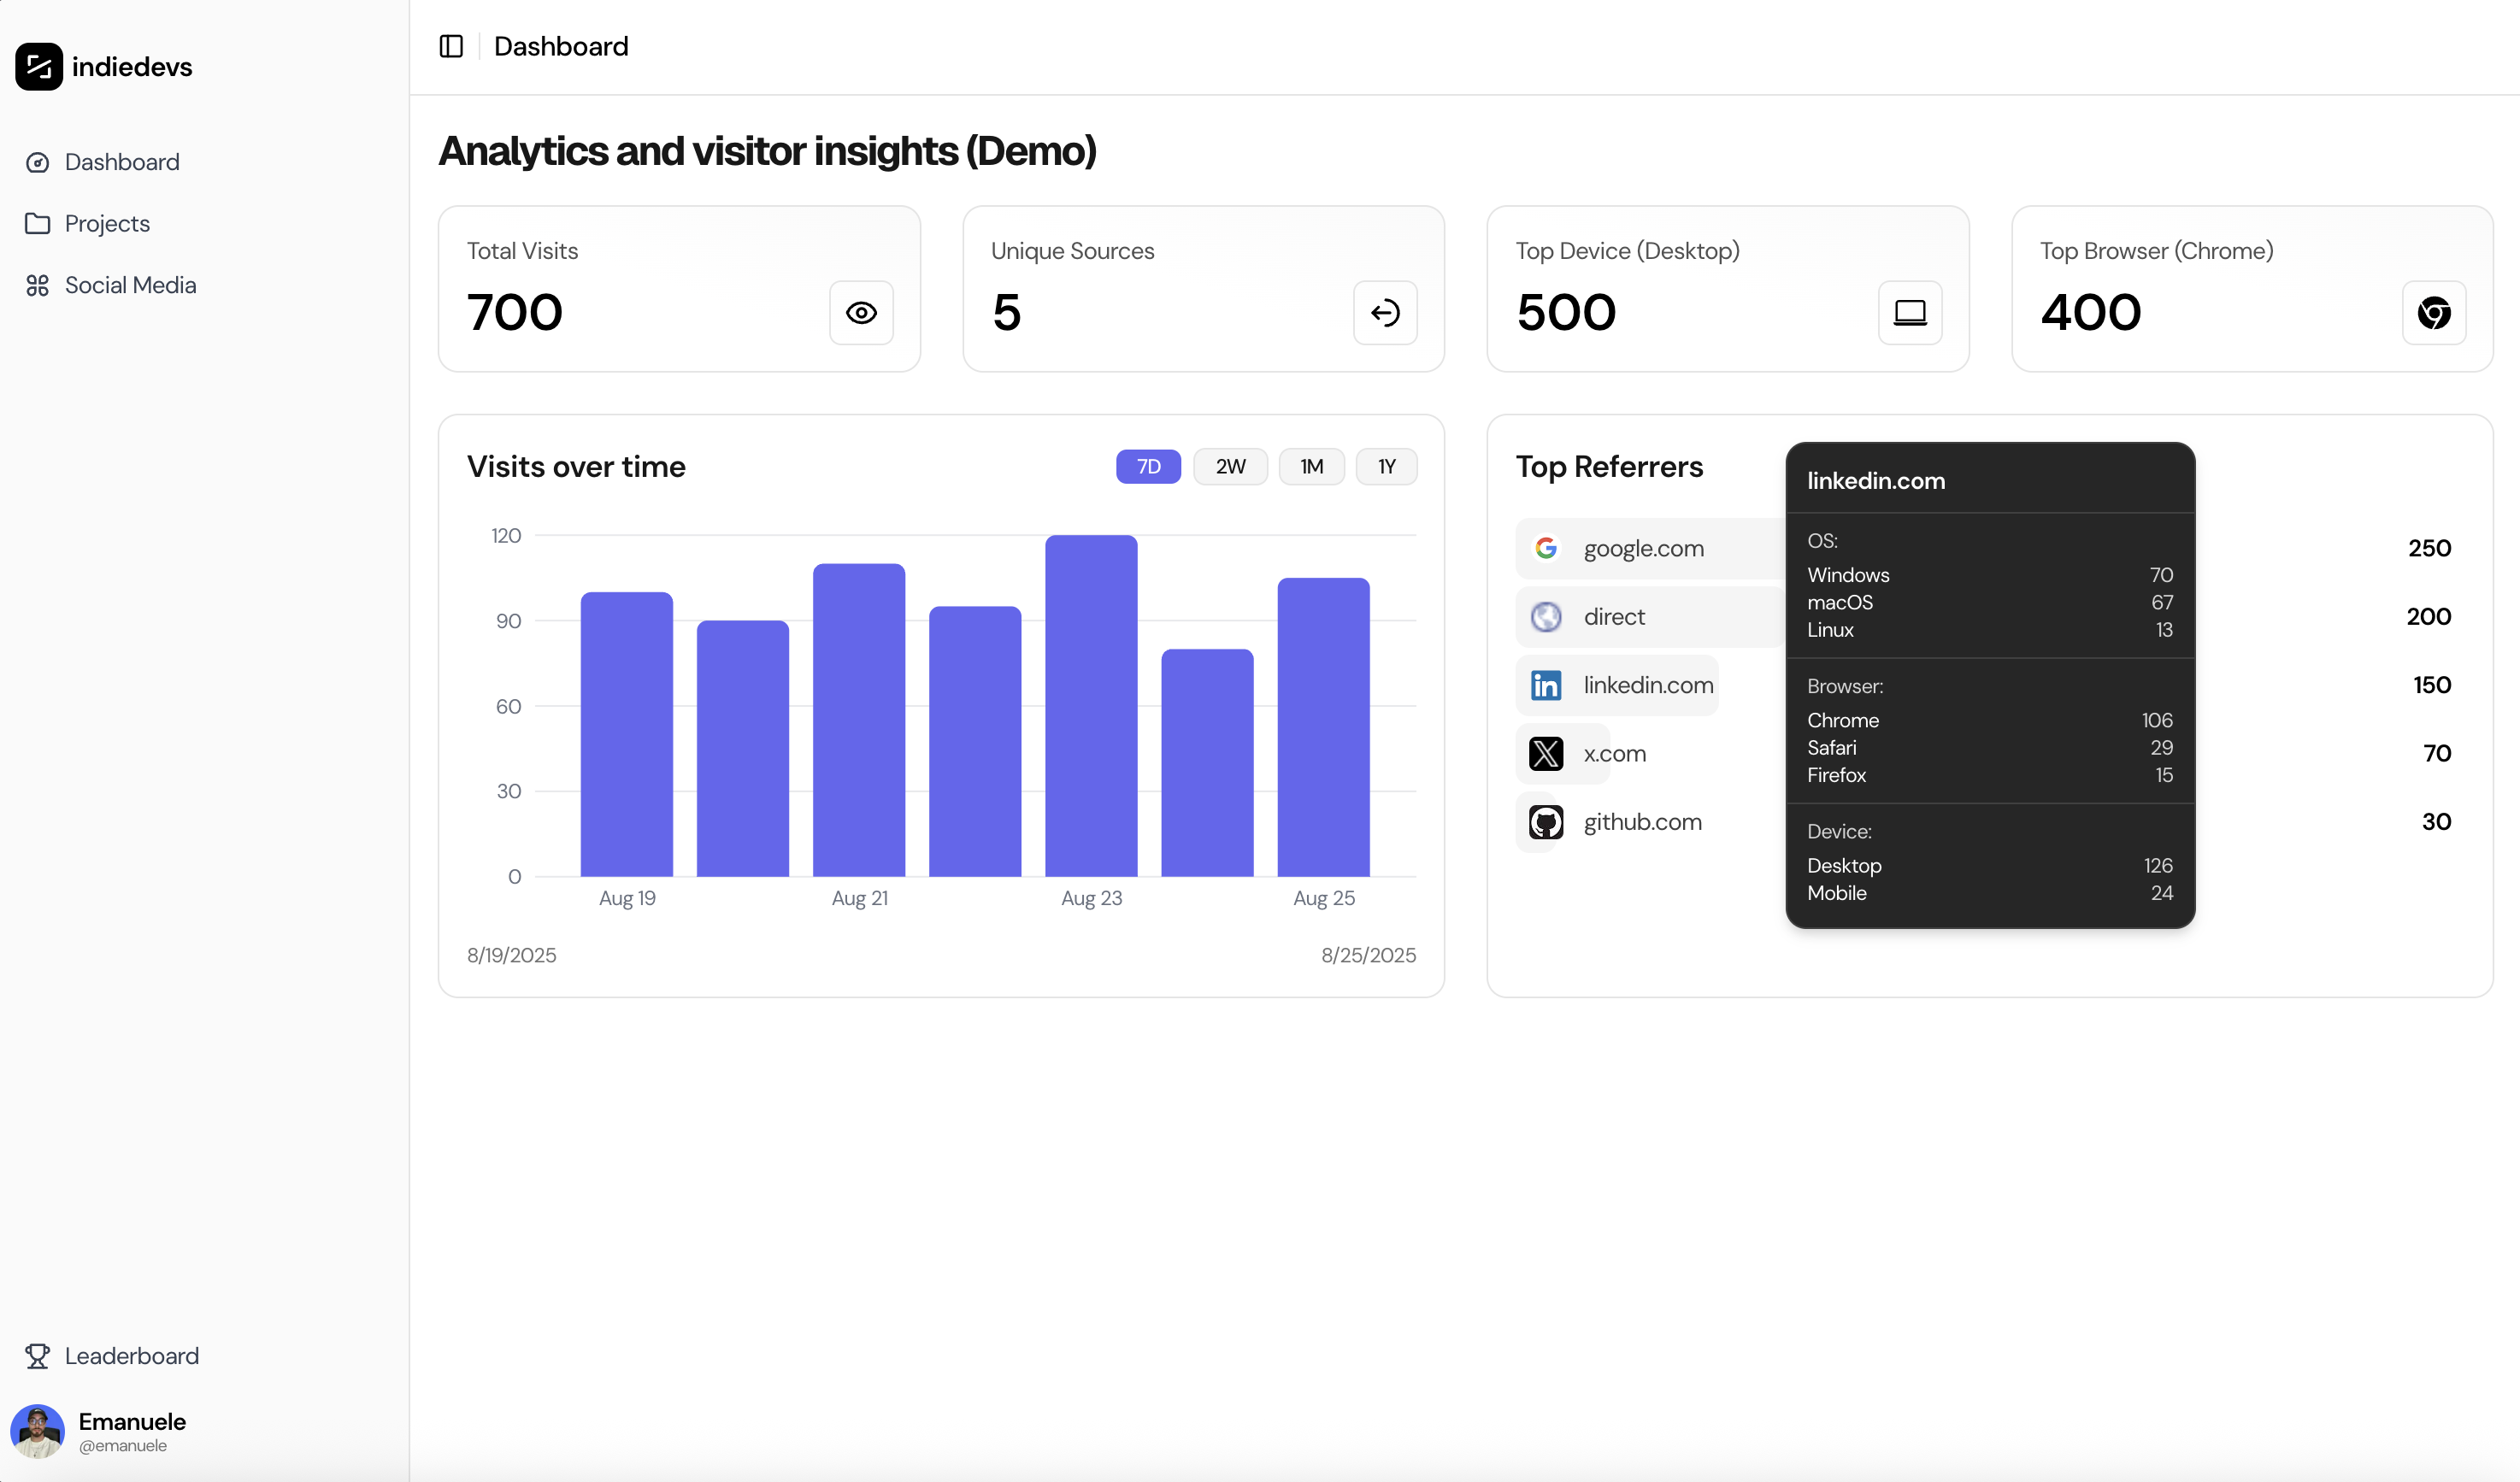Click the 8/19/2025 start date label
2520x1482 pixels.
pos(511,955)
